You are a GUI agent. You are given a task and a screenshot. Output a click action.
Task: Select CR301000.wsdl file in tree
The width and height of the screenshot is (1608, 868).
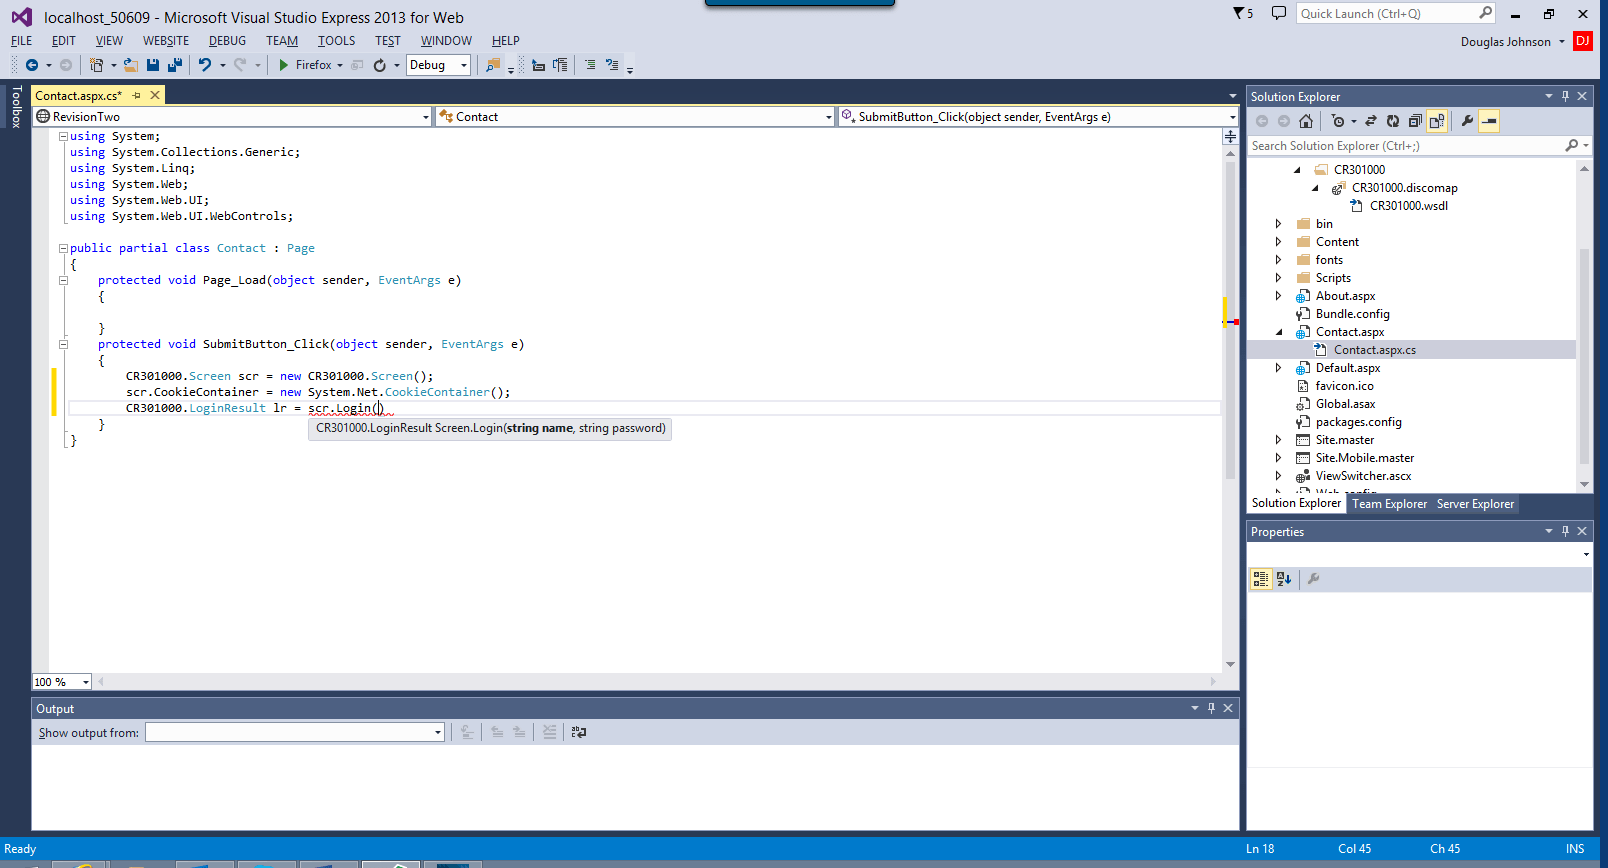coord(1409,206)
